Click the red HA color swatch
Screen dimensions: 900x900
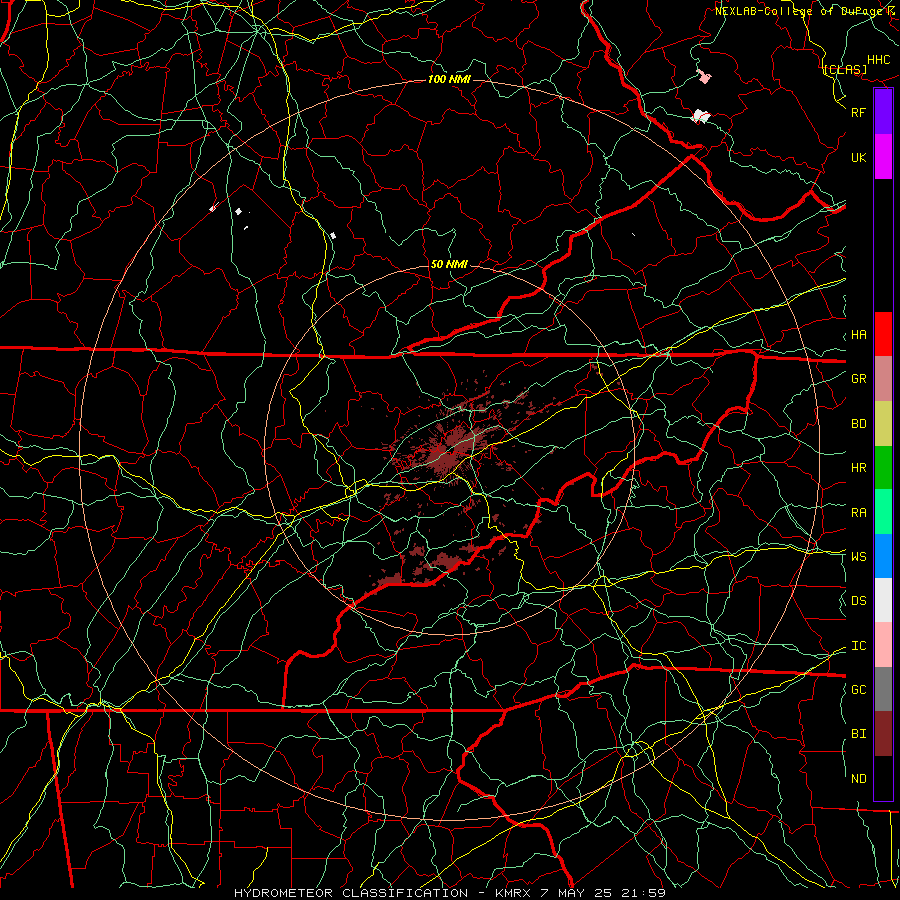(x=883, y=334)
